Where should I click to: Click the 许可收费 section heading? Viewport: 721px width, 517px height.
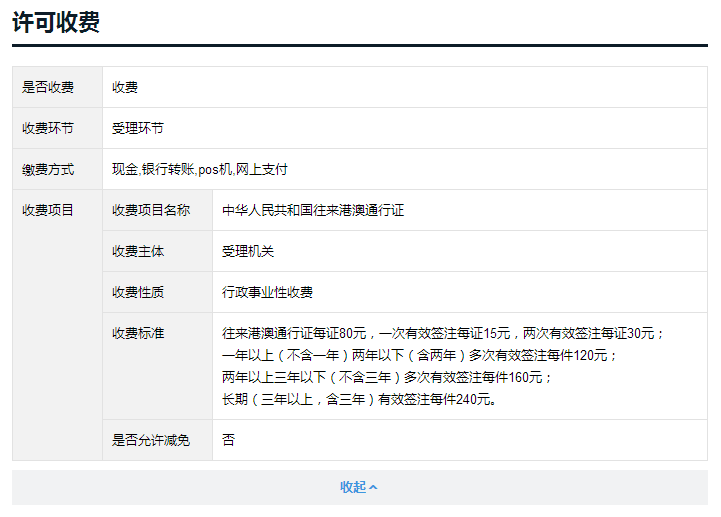[56, 23]
